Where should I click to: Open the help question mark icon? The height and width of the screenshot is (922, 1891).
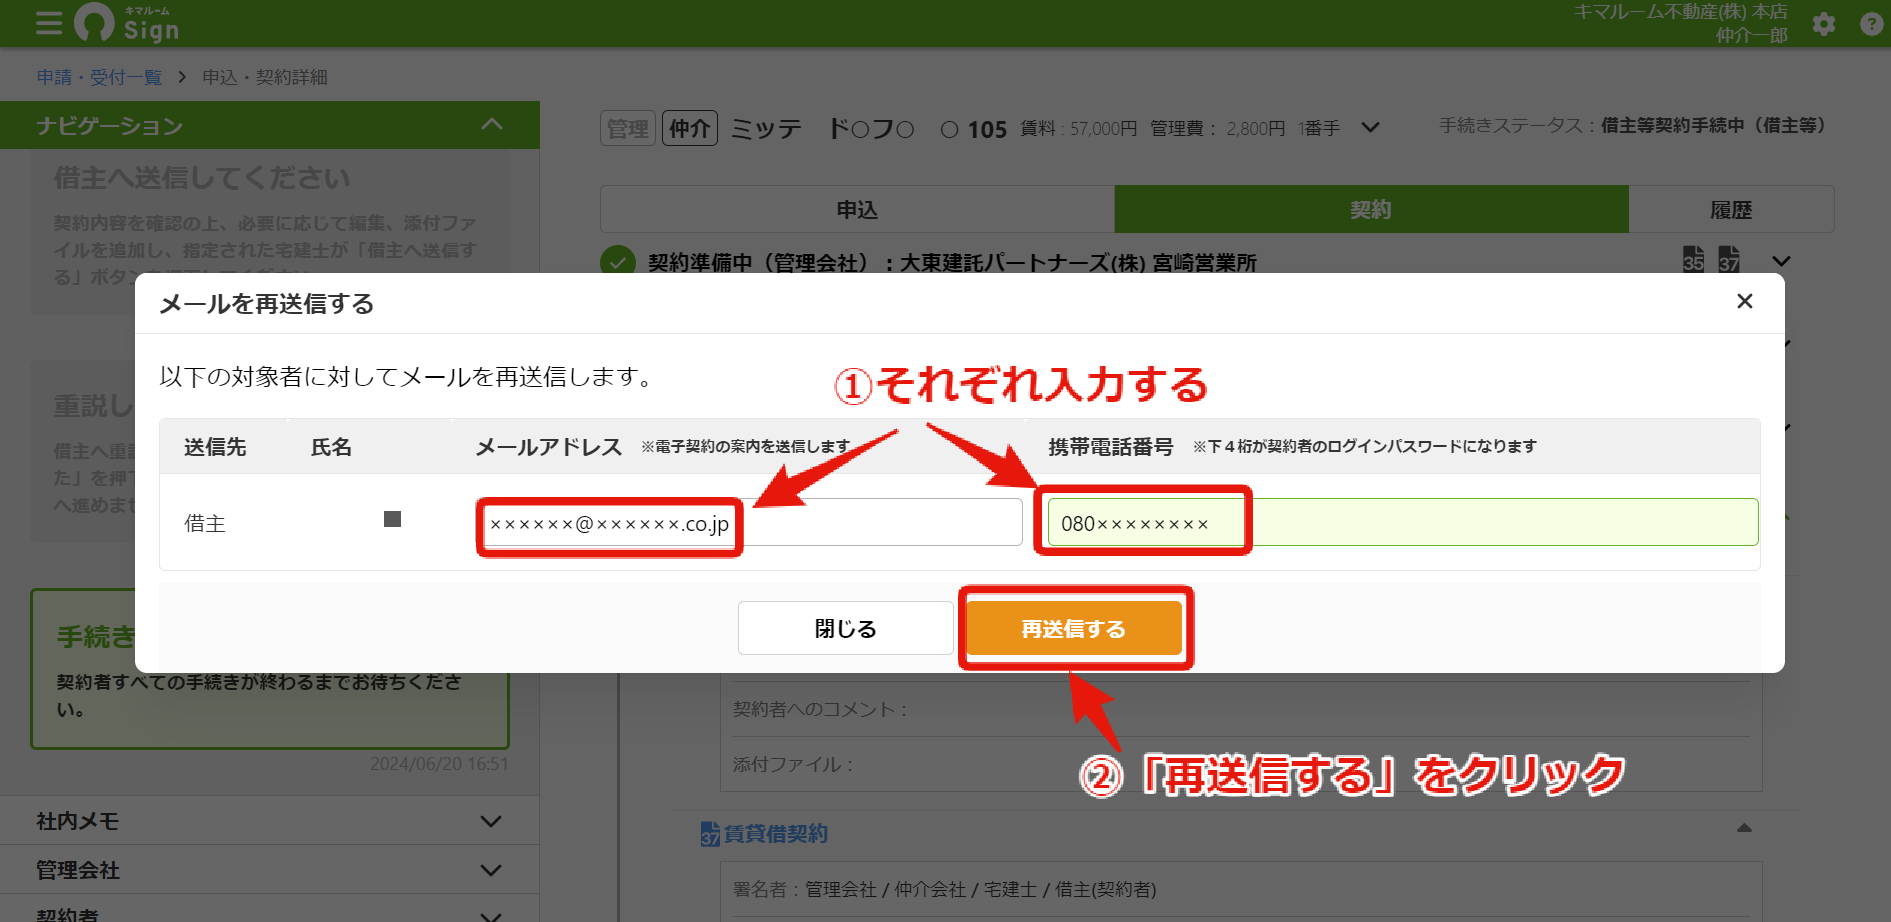(1872, 24)
